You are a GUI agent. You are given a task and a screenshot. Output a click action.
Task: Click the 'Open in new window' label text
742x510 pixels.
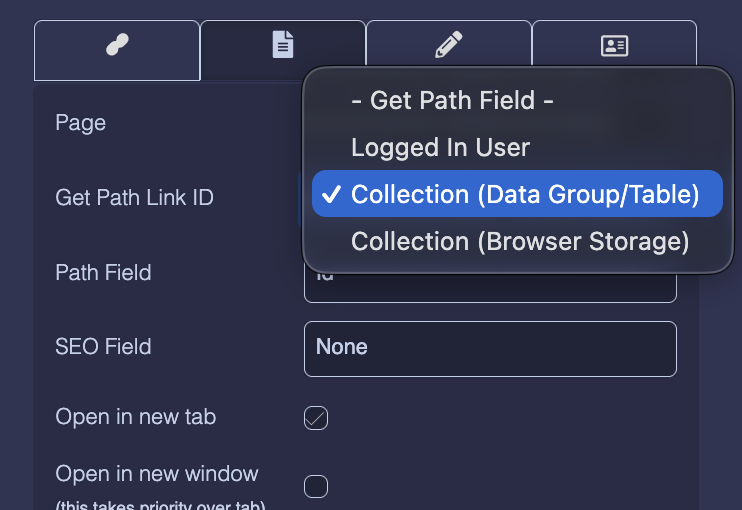coord(157,473)
